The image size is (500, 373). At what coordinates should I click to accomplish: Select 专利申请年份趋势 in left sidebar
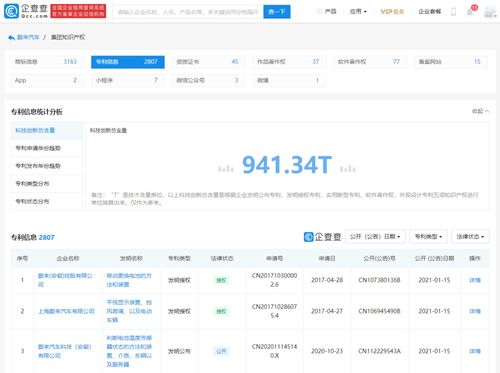[47, 148]
